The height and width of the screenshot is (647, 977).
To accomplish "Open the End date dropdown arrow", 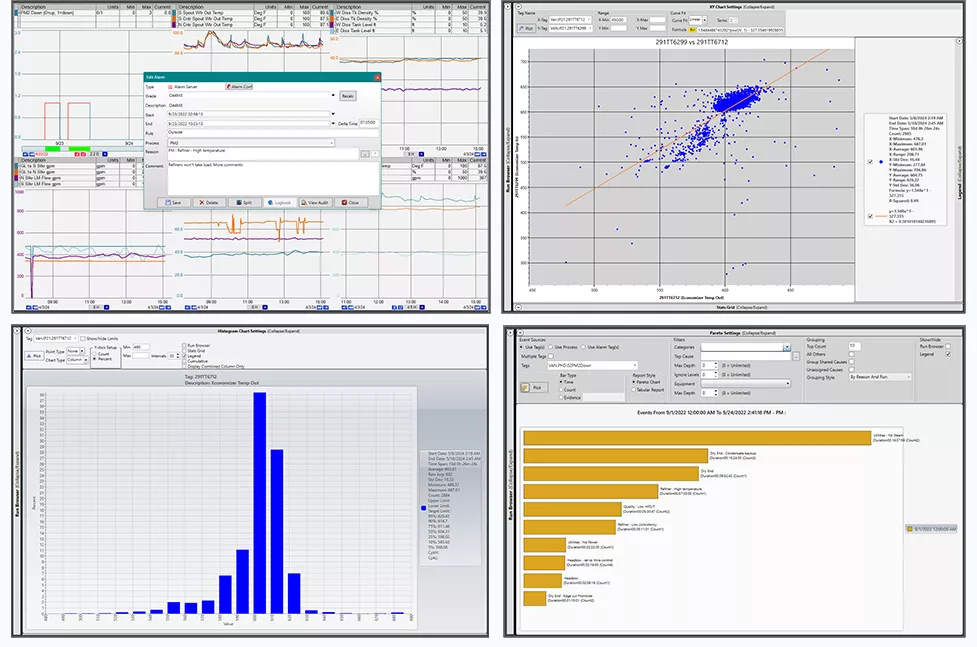I will tap(333, 123).
